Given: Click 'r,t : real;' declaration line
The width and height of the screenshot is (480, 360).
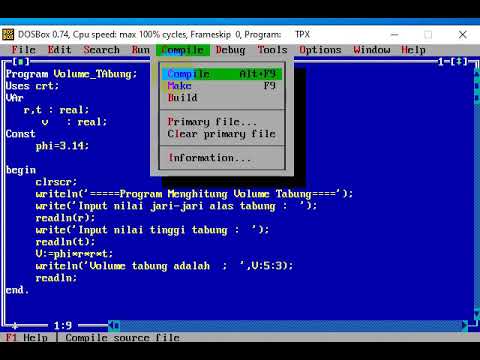Looking at the screenshot, I should (56, 110).
